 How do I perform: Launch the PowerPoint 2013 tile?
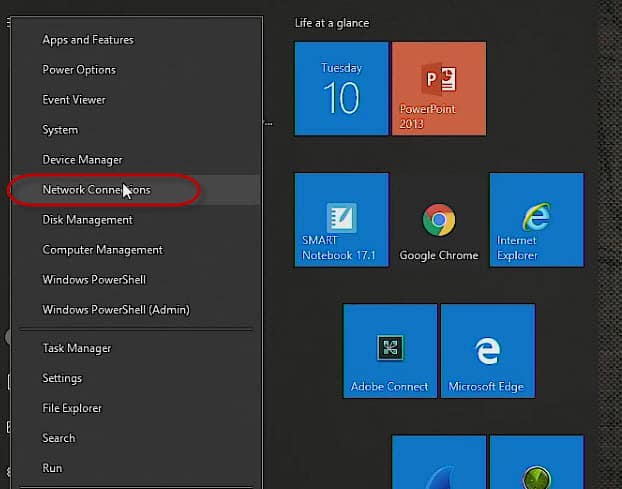click(439, 88)
